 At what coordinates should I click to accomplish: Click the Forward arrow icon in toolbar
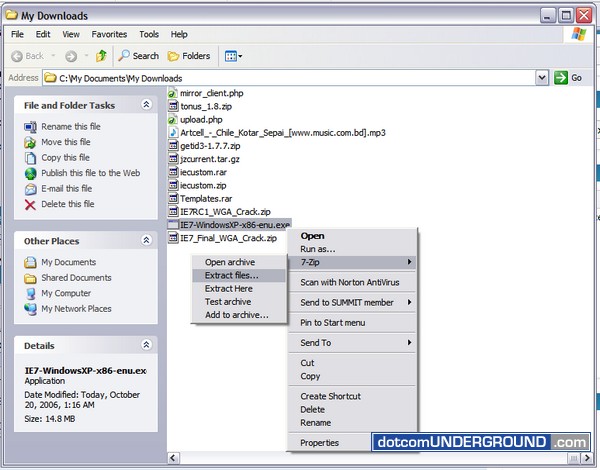pos(71,56)
